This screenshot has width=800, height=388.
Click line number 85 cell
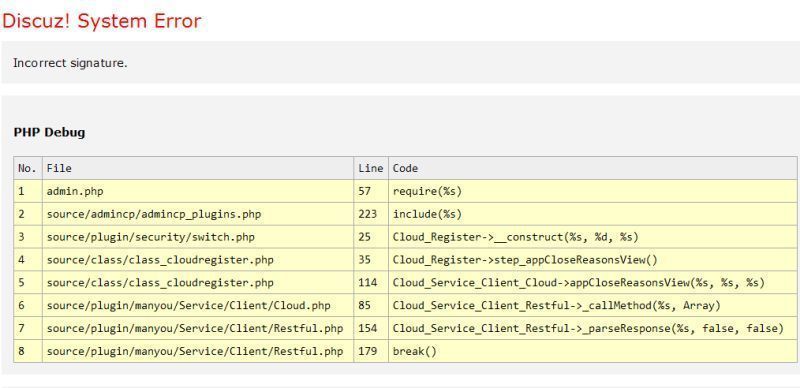[x=371, y=306]
